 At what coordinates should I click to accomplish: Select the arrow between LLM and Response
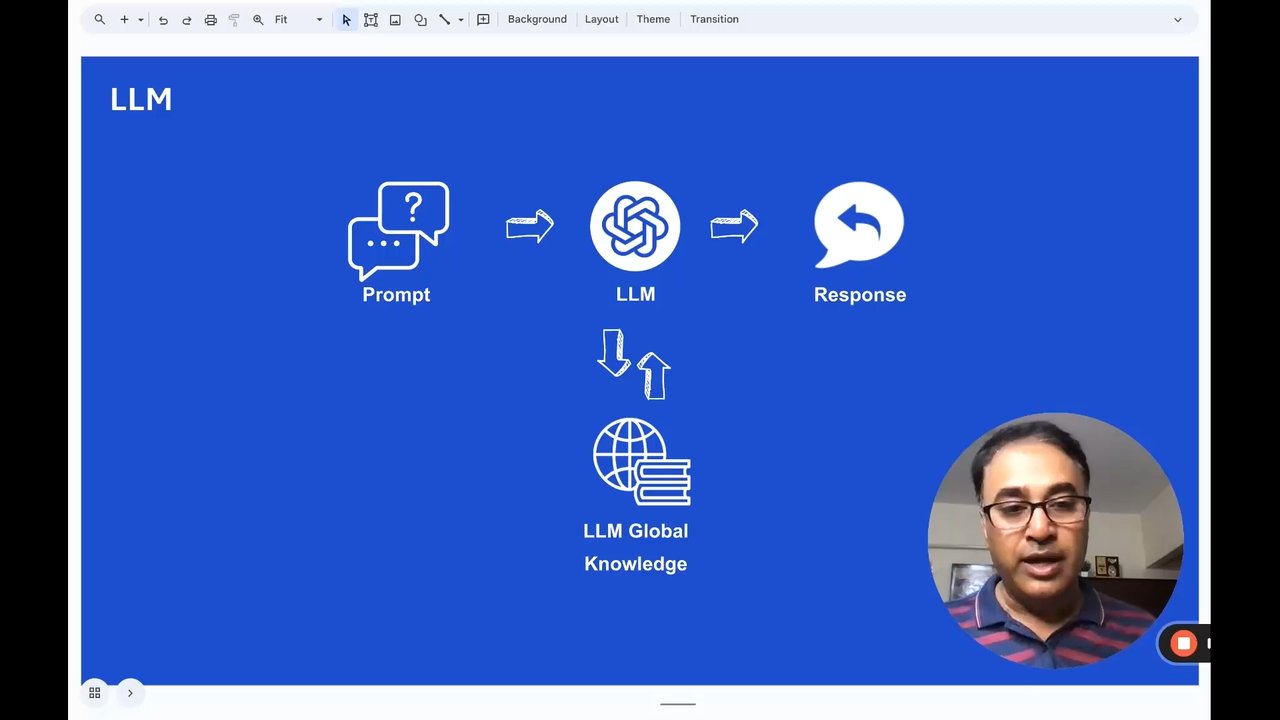point(734,226)
